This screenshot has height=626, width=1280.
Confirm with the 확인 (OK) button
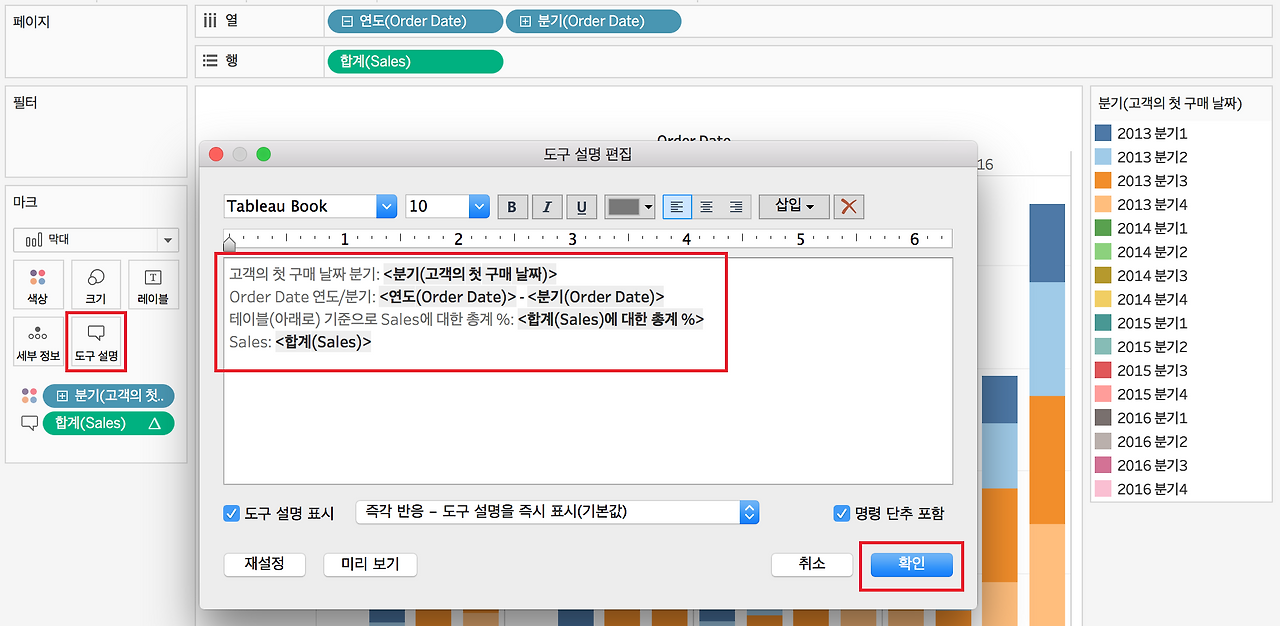(x=911, y=564)
